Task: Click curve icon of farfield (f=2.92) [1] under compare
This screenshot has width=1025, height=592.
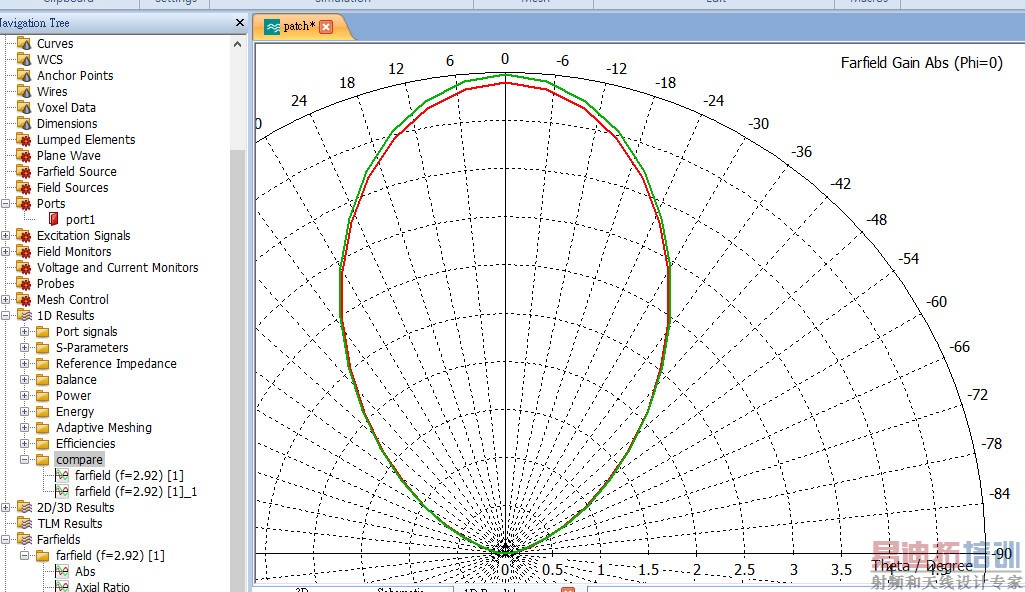Action: pos(62,476)
